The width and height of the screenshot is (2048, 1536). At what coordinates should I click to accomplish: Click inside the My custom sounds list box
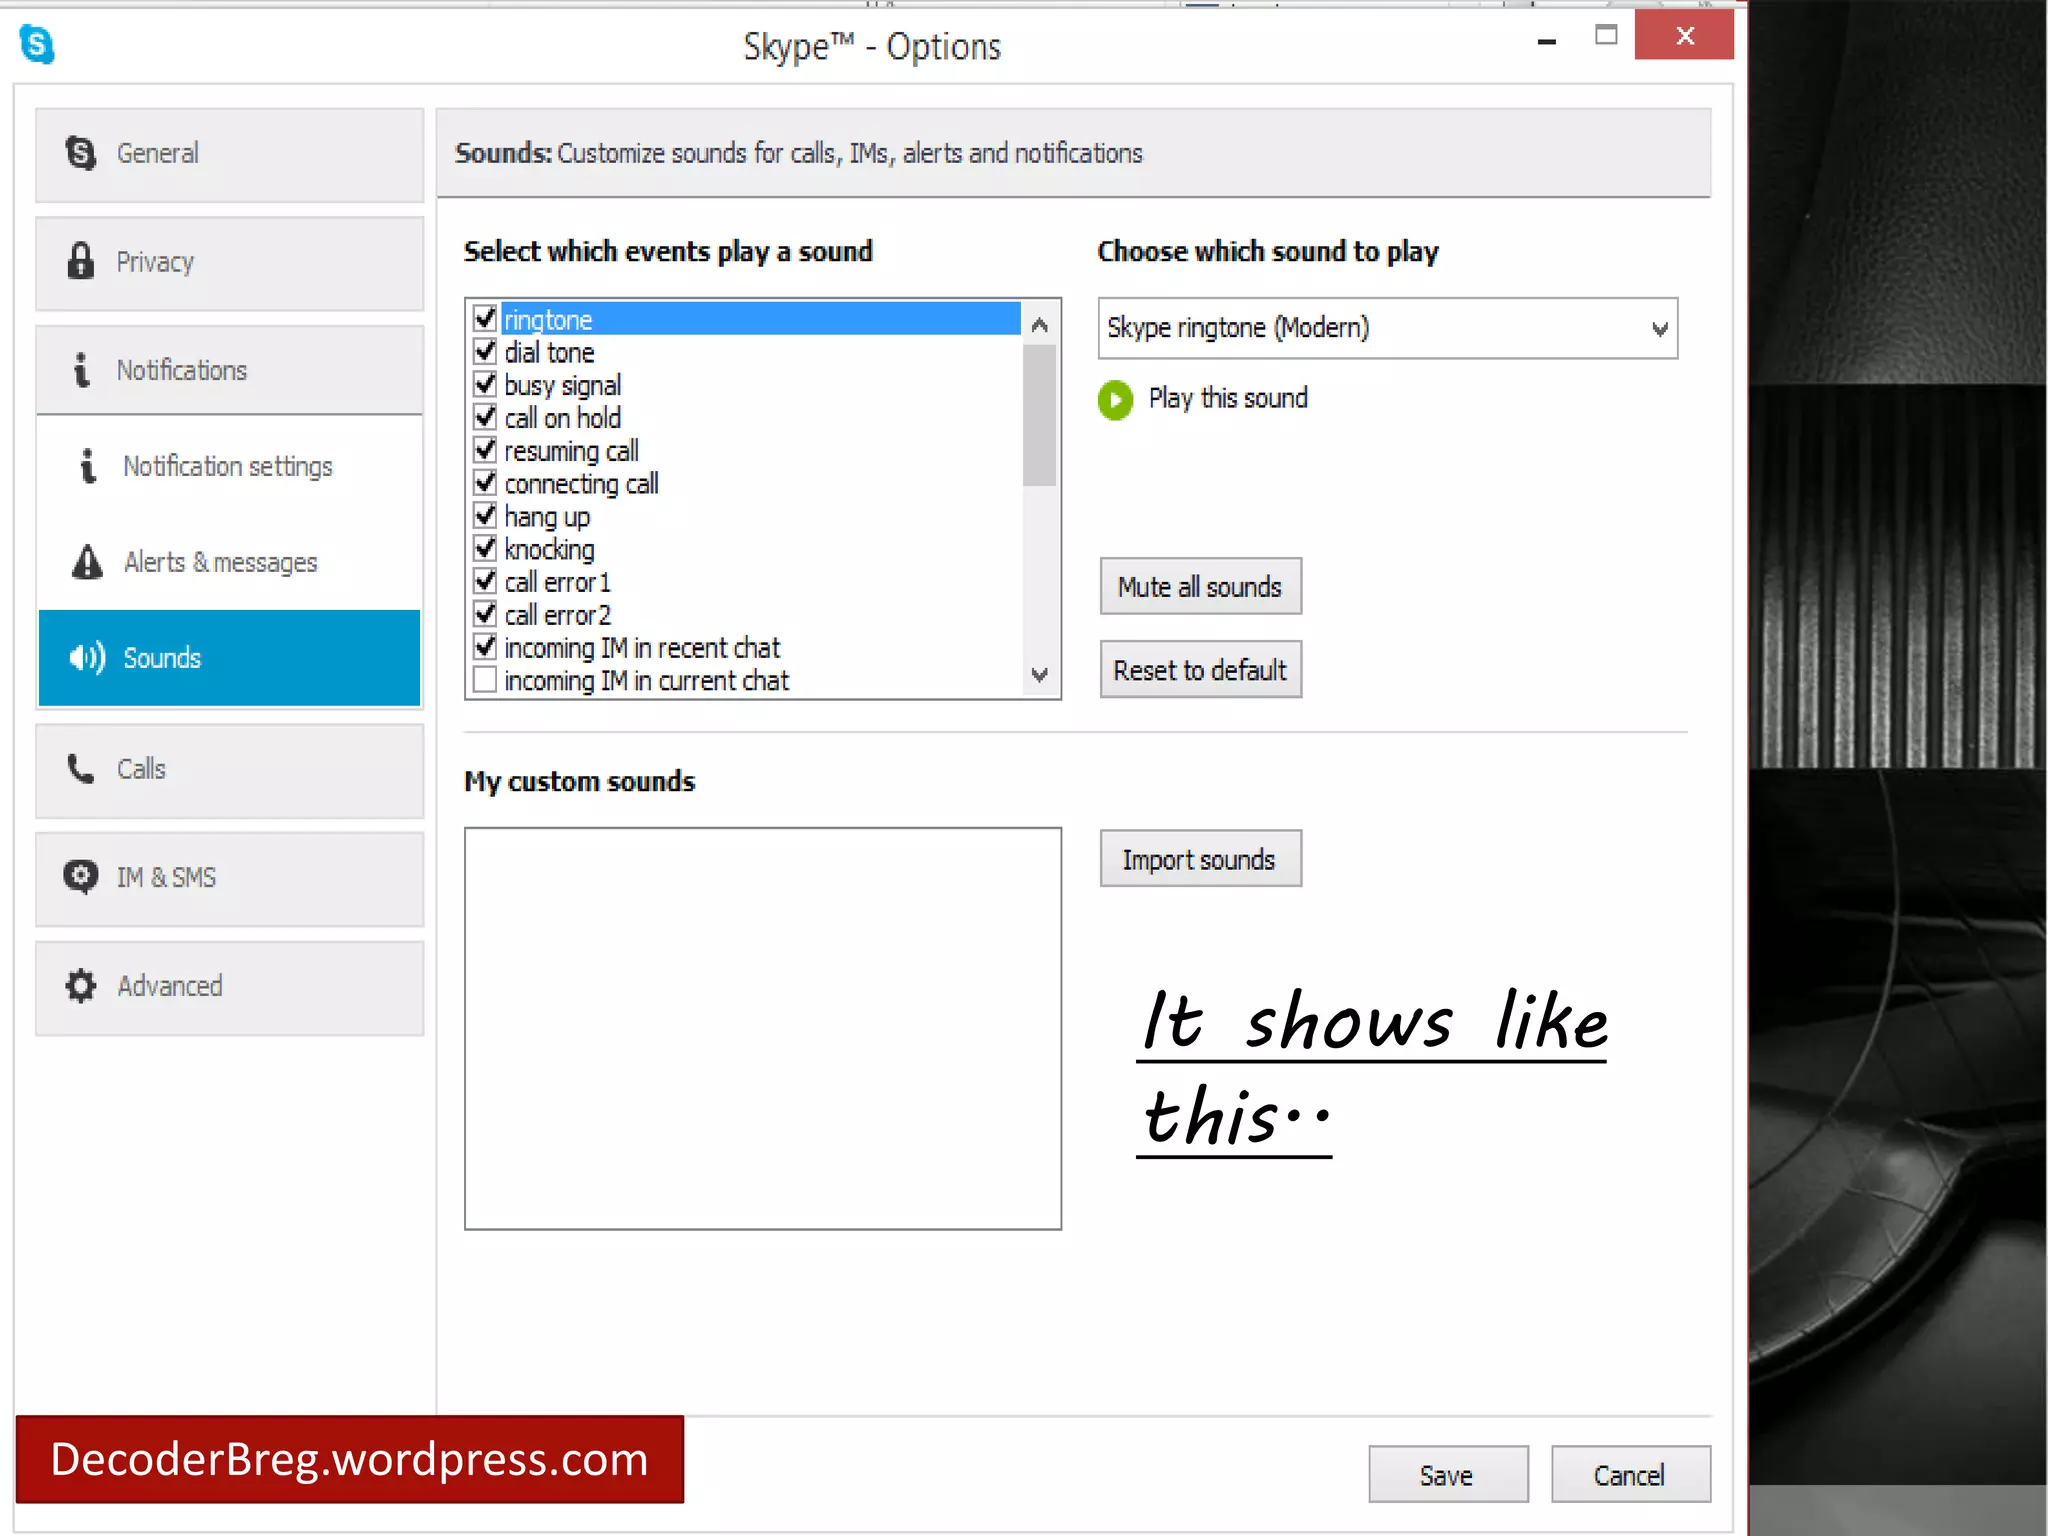coord(763,1028)
